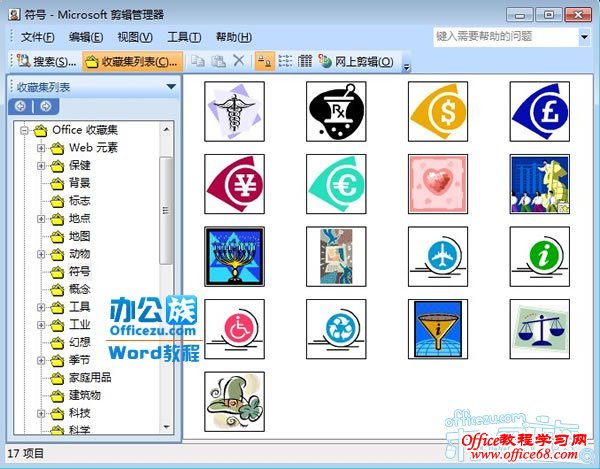Select the red yen sign clip

coord(234,184)
